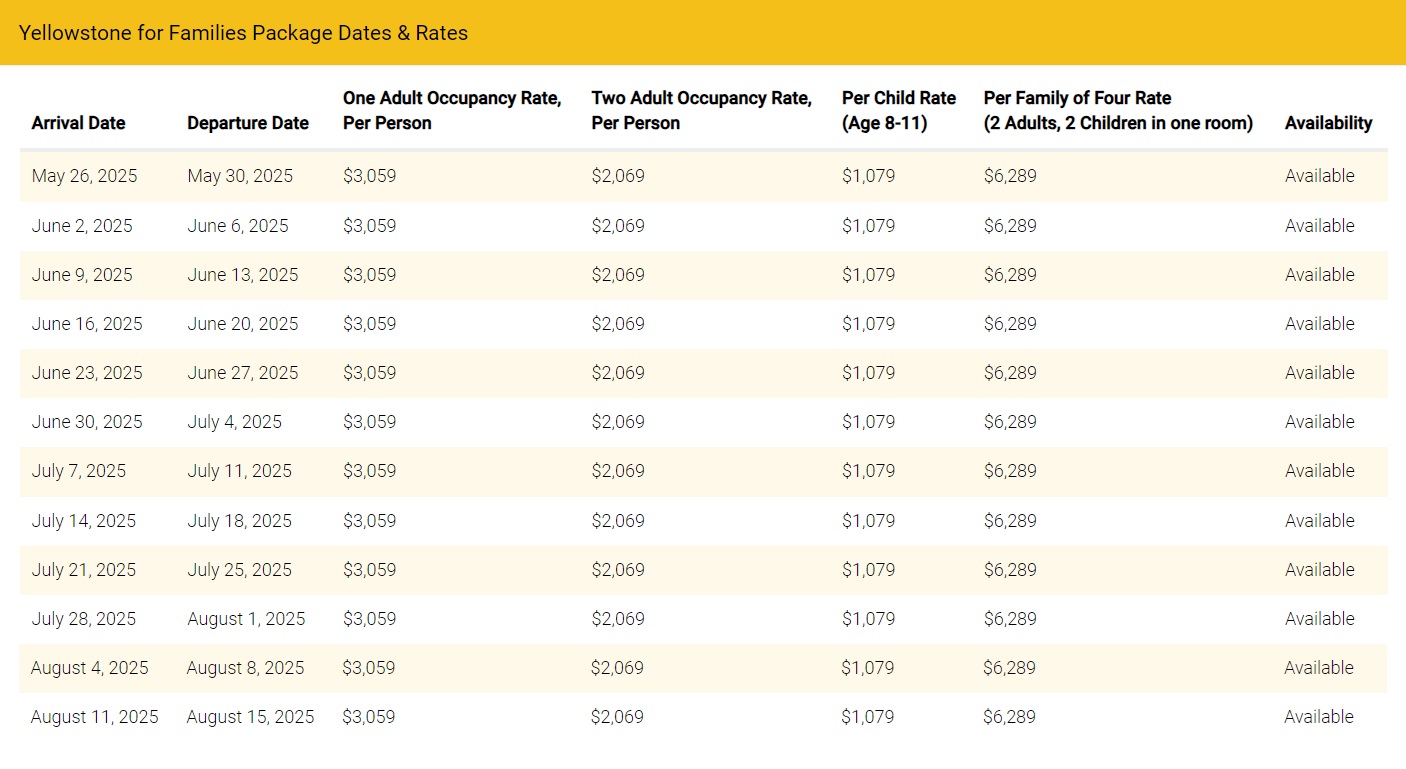This screenshot has width=1406, height=769.
Task: Select the Departure Date column header
Action: tap(248, 123)
